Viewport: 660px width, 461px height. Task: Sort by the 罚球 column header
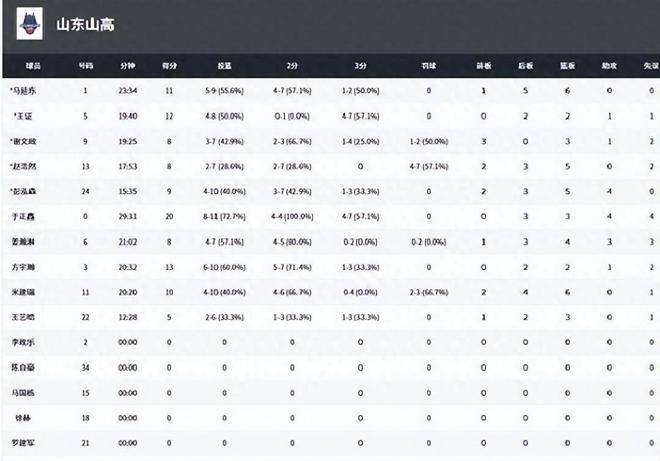[428, 65]
